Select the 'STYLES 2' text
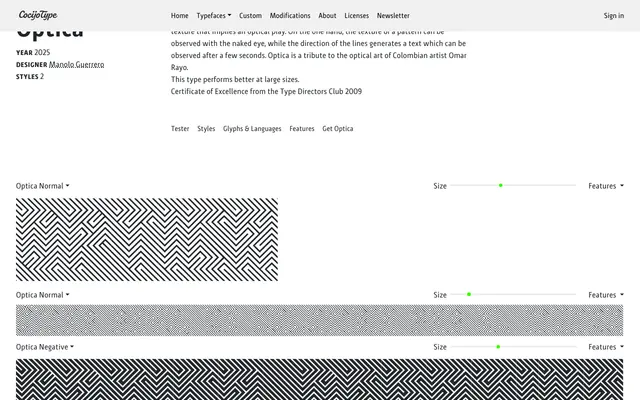The width and height of the screenshot is (640, 400). [30, 76]
